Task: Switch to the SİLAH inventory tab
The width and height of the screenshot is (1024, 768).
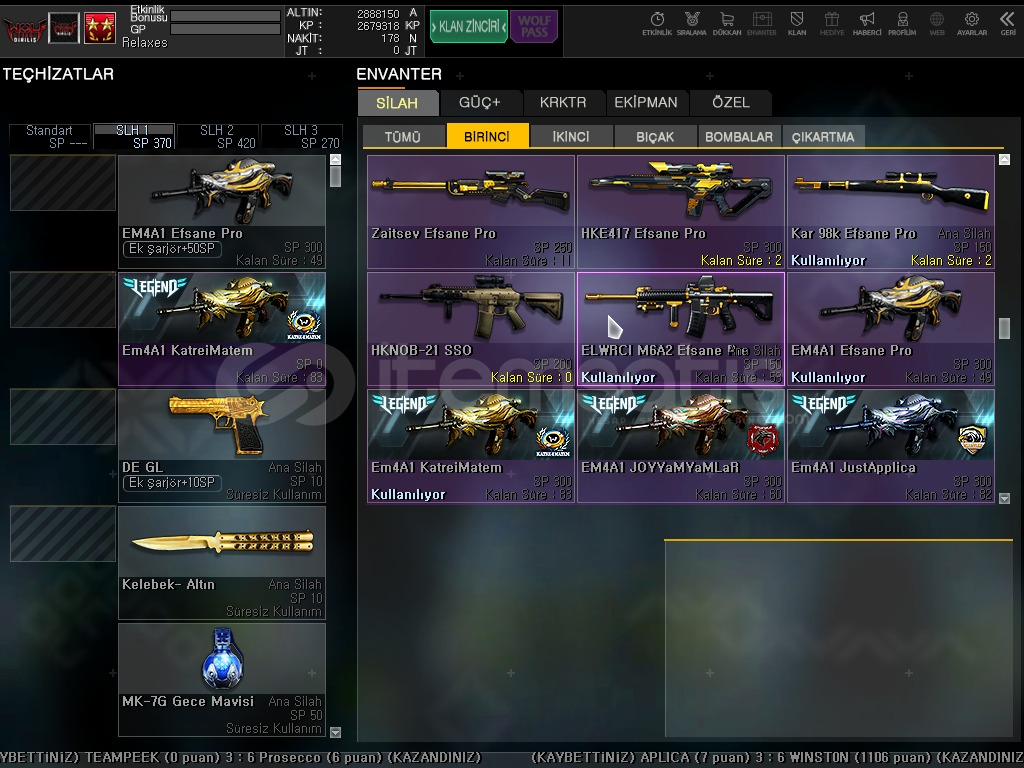Action: 397,103
